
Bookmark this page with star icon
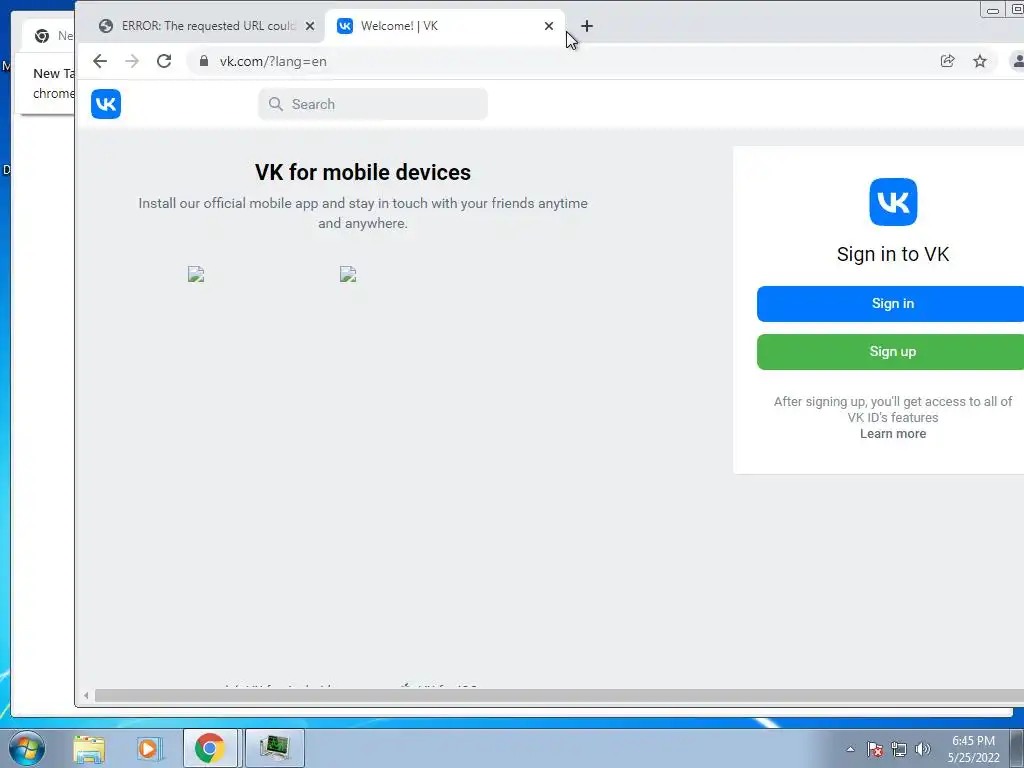click(x=980, y=61)
